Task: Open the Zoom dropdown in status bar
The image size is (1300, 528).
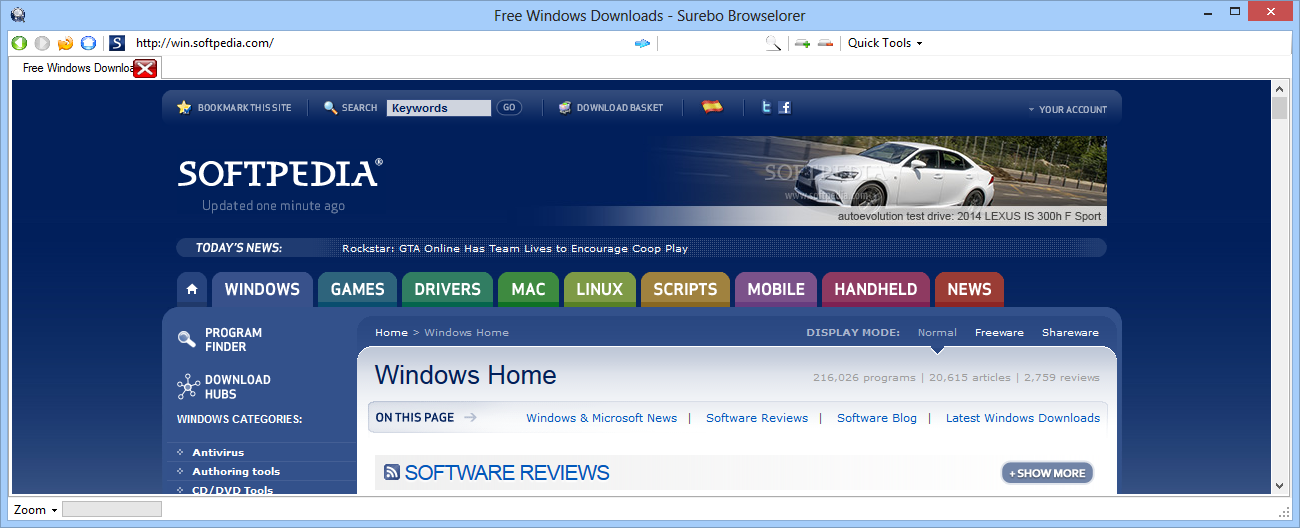Action: click(35, 510)
